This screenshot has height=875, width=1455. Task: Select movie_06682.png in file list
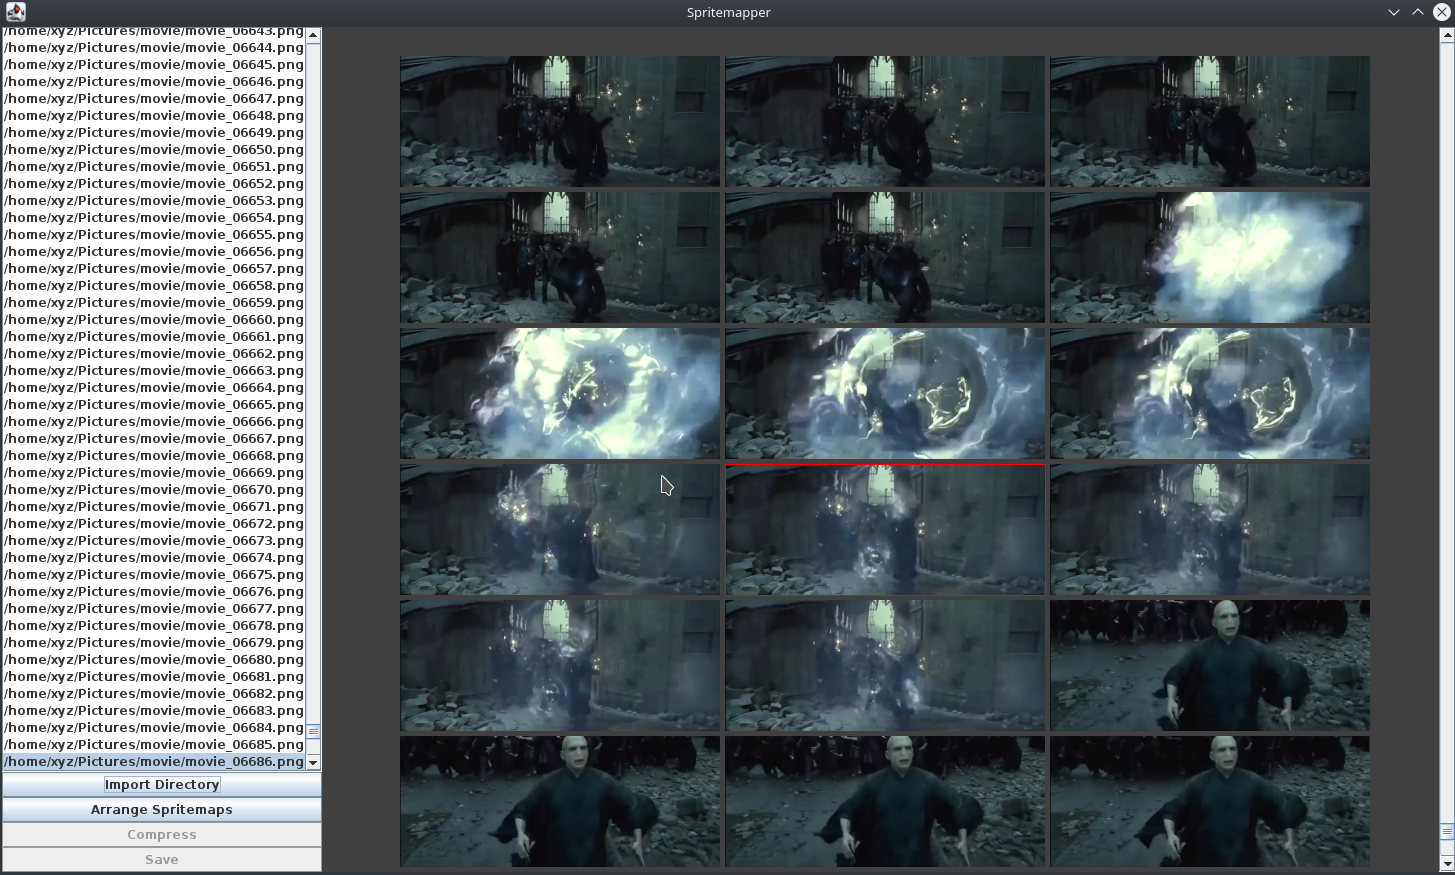point(154,693)
